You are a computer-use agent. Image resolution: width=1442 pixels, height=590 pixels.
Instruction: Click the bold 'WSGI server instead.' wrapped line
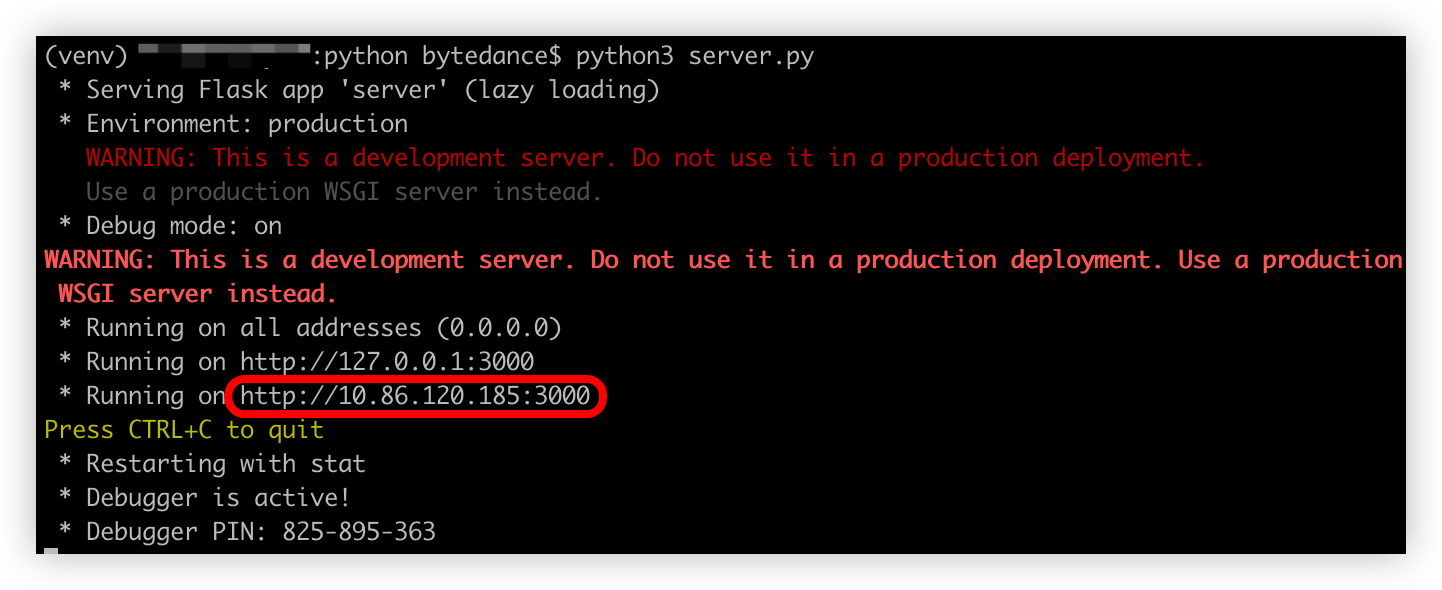pyautogui.click(x=197, y=294)
